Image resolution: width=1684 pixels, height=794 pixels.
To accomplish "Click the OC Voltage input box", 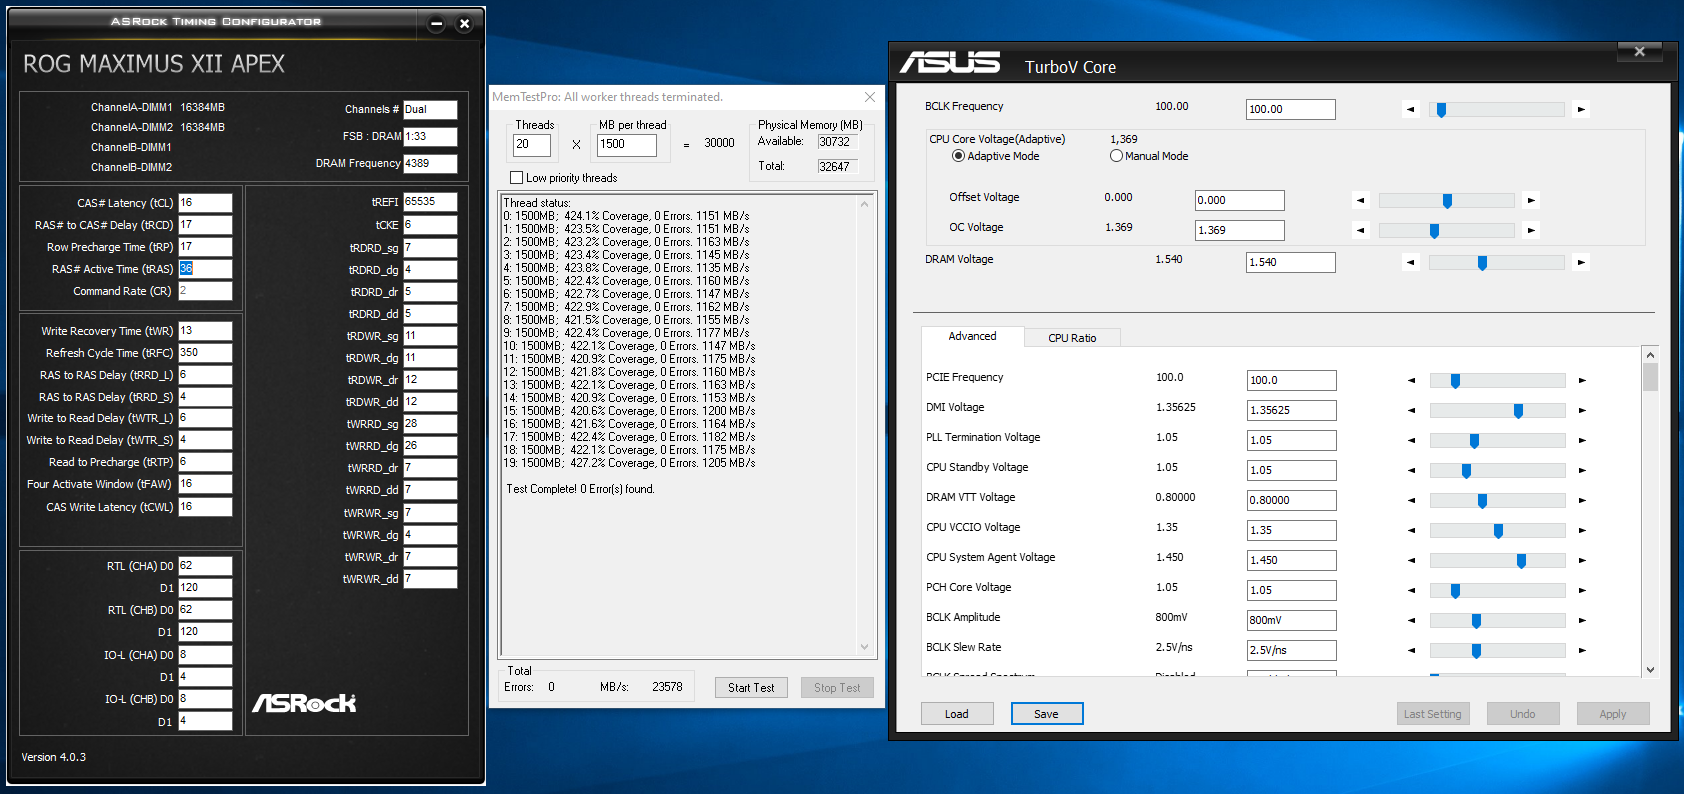I will point(1240,230).
